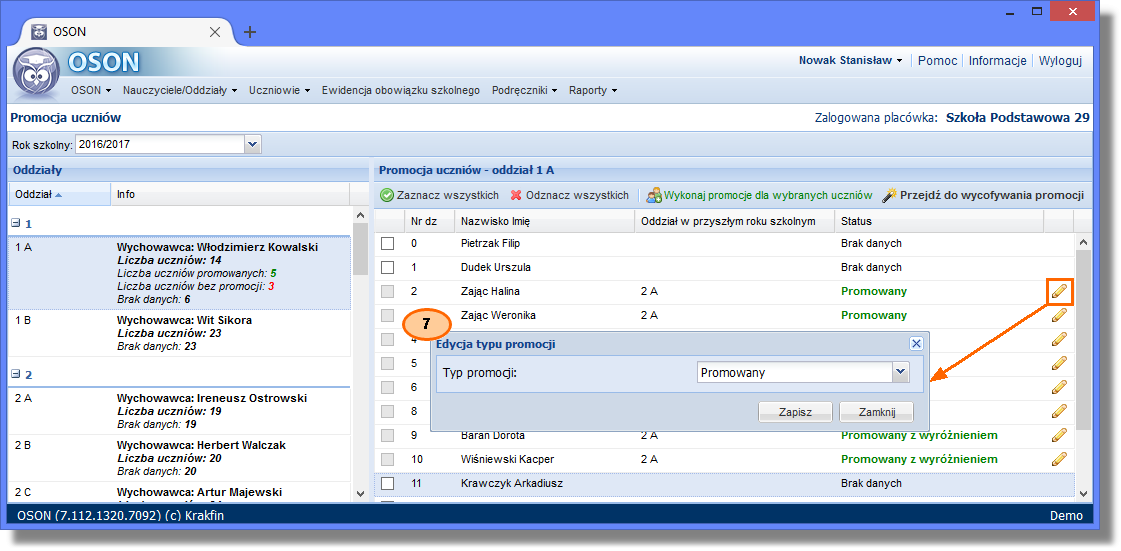Open the Uczniowie menu
Viewport: 1121px width, 551px height.
coord(279,90)
